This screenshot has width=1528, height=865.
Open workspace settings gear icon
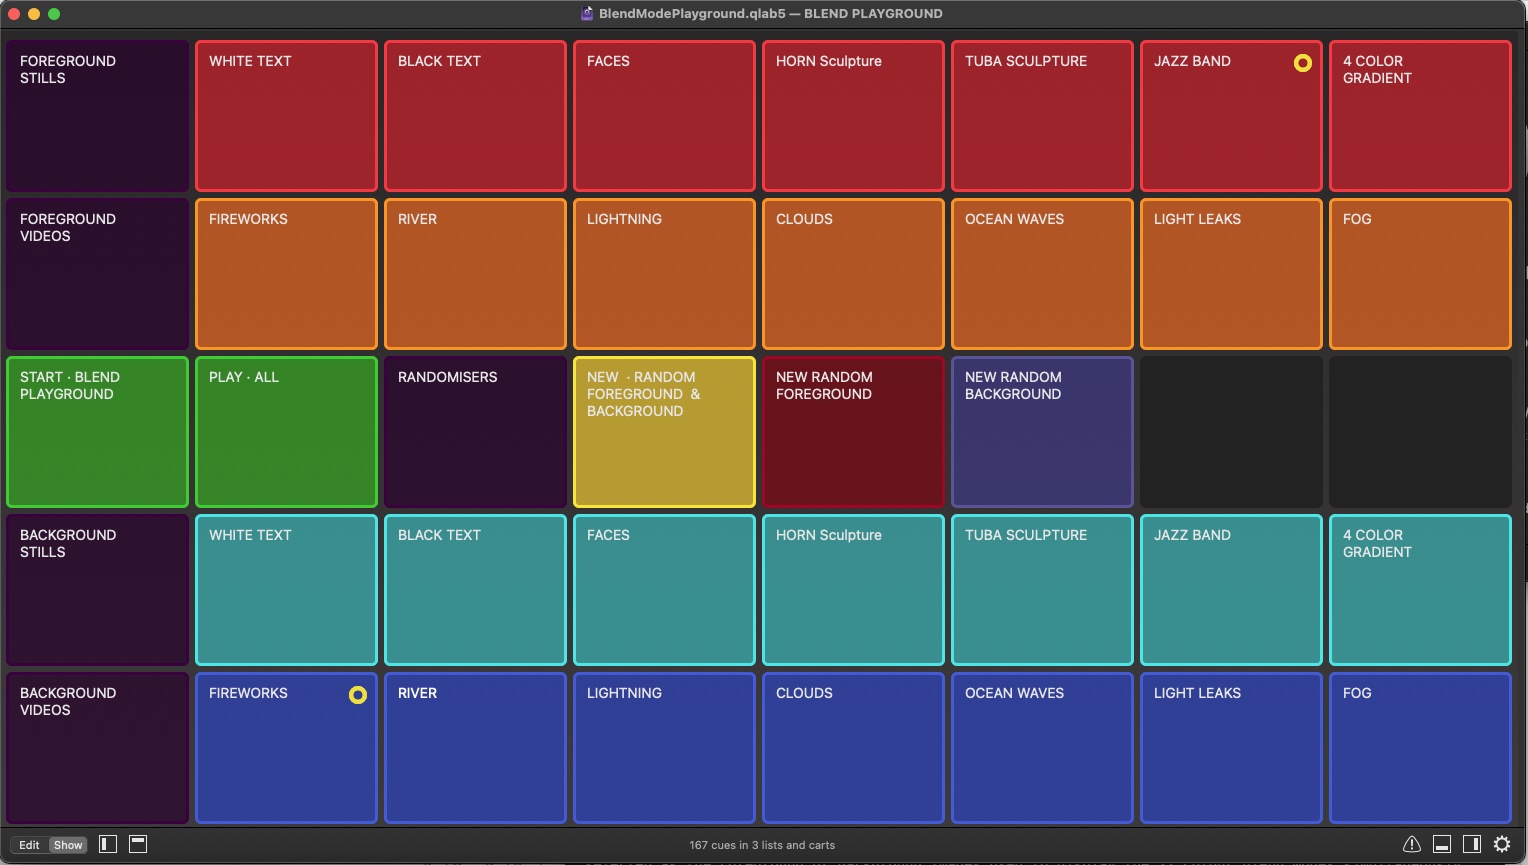1501,844
